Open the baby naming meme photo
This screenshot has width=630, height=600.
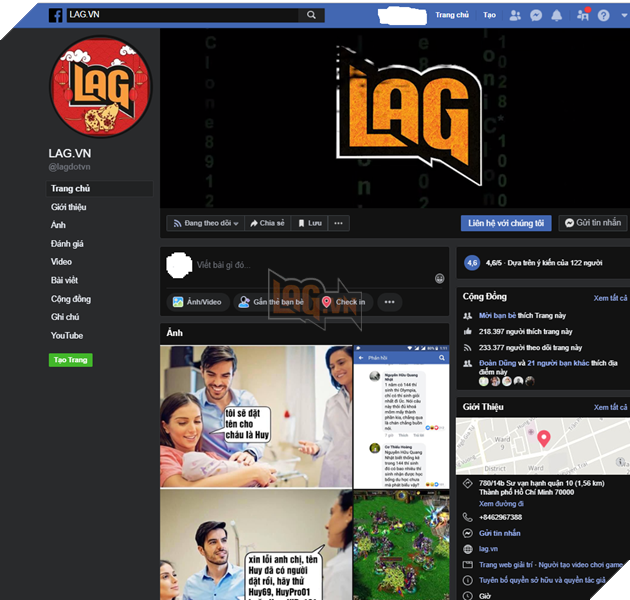256,416
